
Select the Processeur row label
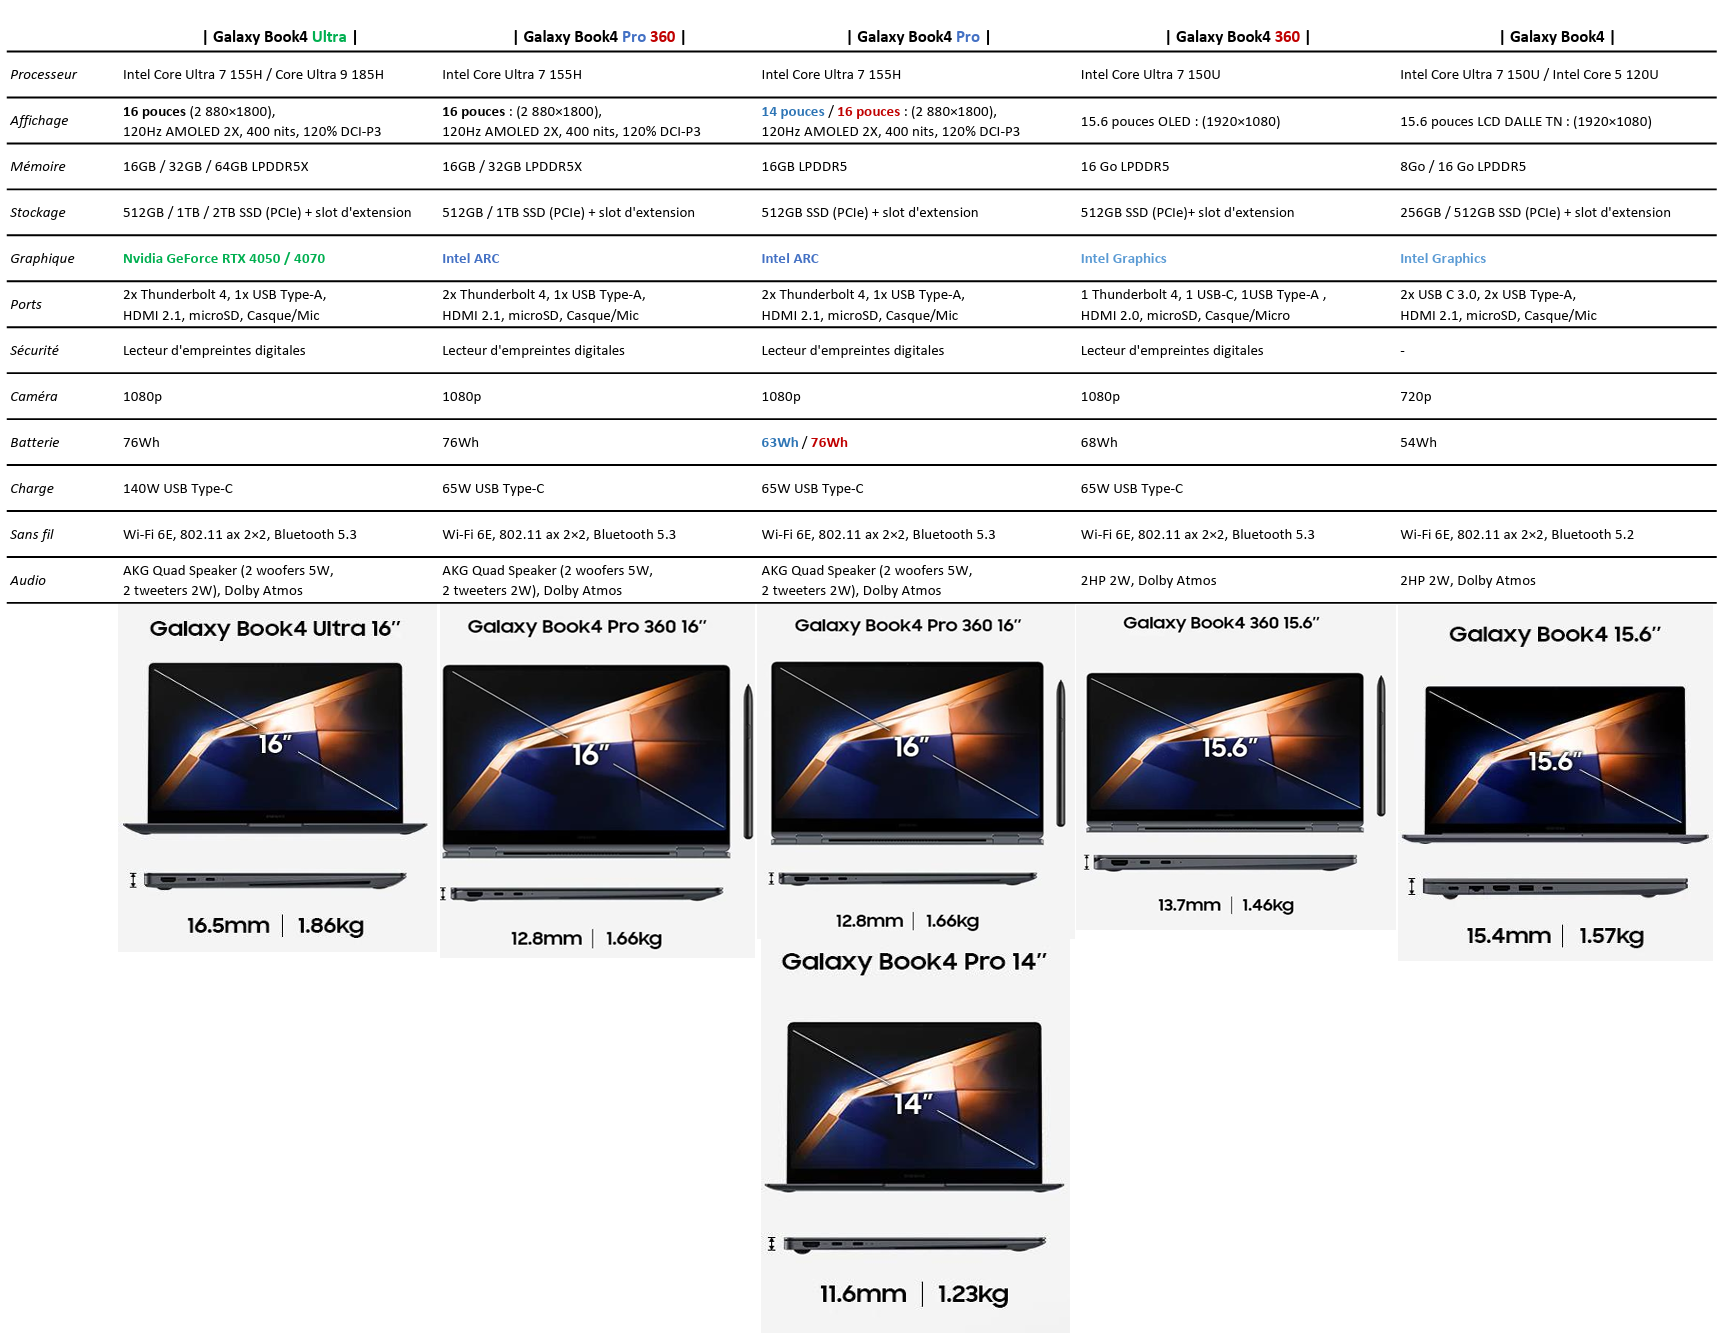click(44, 75)
